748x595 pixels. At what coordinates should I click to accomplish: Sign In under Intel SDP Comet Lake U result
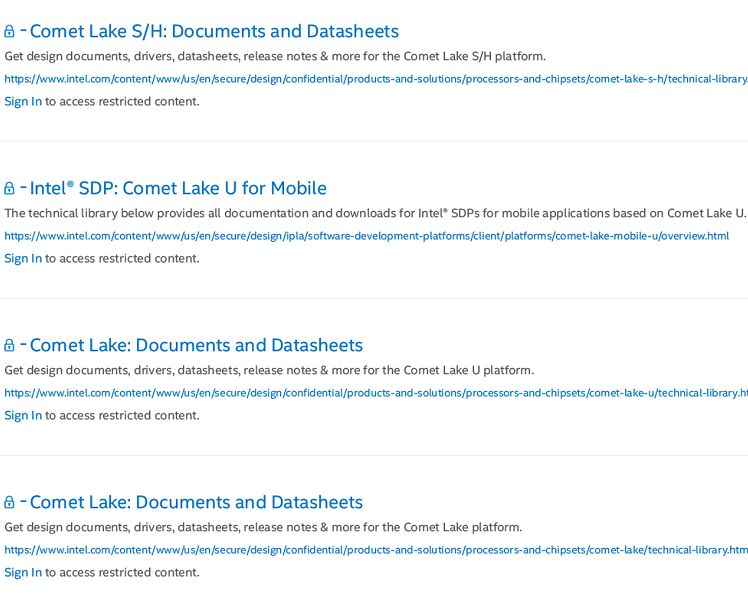(23, 259)
